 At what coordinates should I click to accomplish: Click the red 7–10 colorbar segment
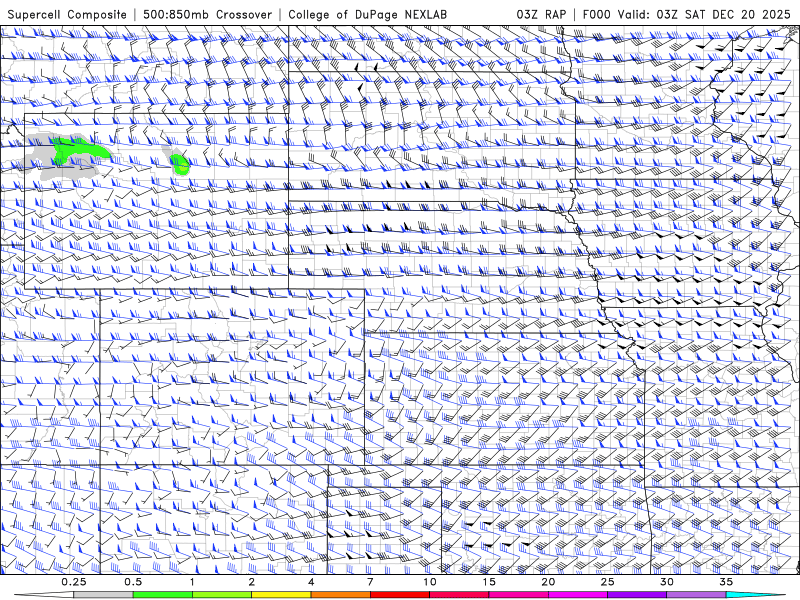pos(399,595)
